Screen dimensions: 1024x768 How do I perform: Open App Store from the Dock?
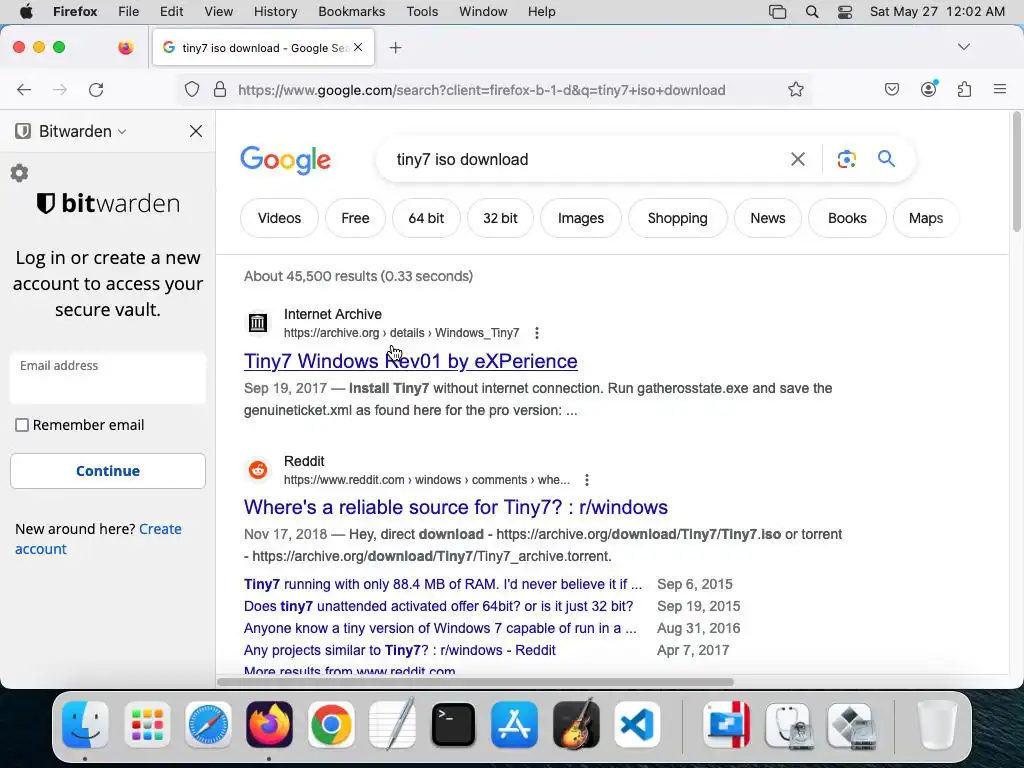click(515, 725)
